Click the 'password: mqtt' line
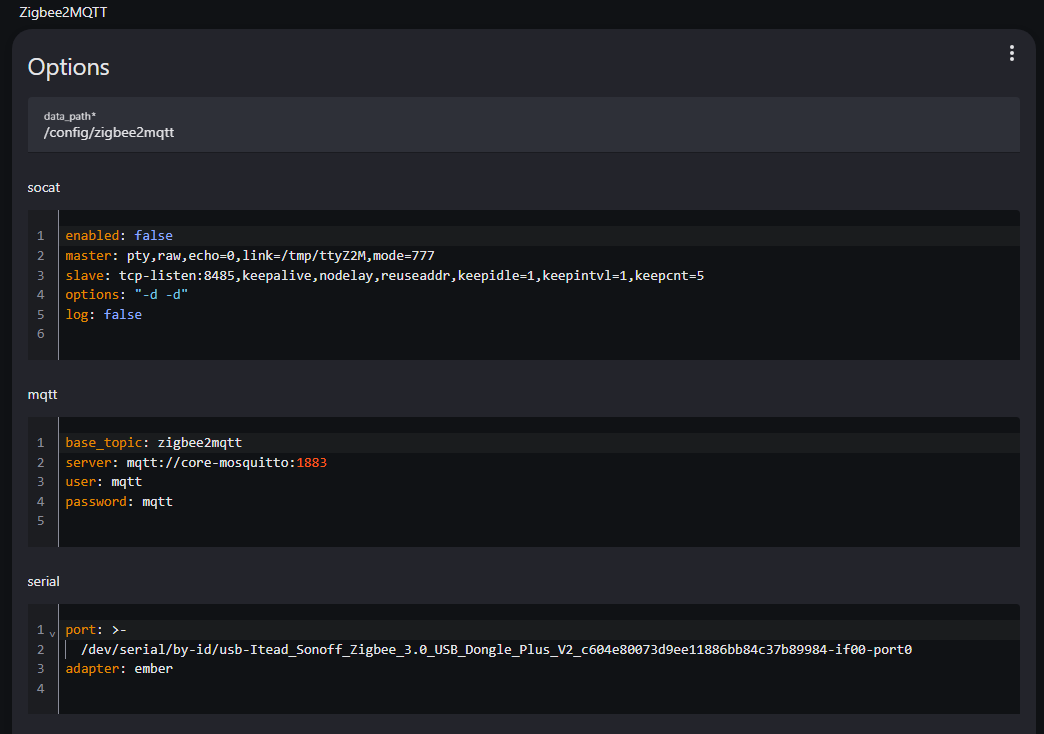 (x=119, y=502)
